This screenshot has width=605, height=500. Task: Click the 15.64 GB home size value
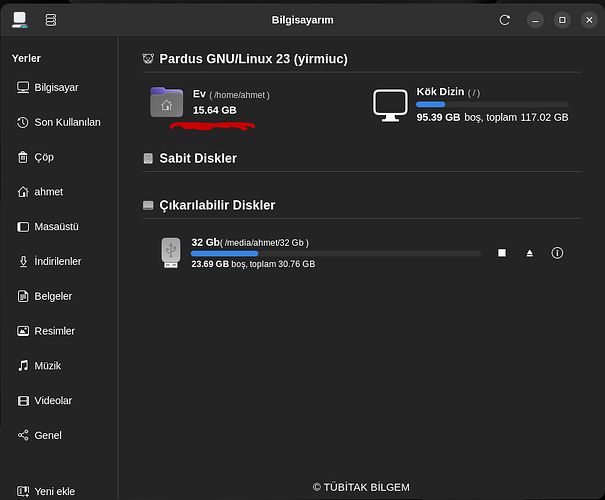point(215,110)
